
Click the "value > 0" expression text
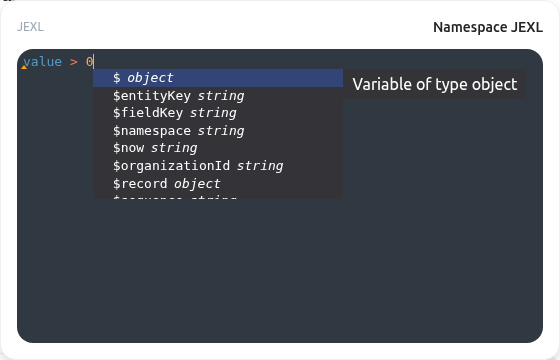[58, 62]
